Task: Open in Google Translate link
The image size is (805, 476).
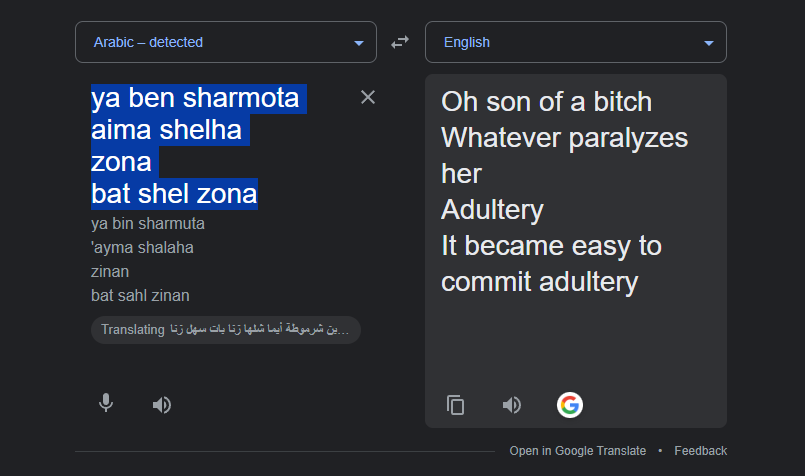Action: [x=577, y=451]
